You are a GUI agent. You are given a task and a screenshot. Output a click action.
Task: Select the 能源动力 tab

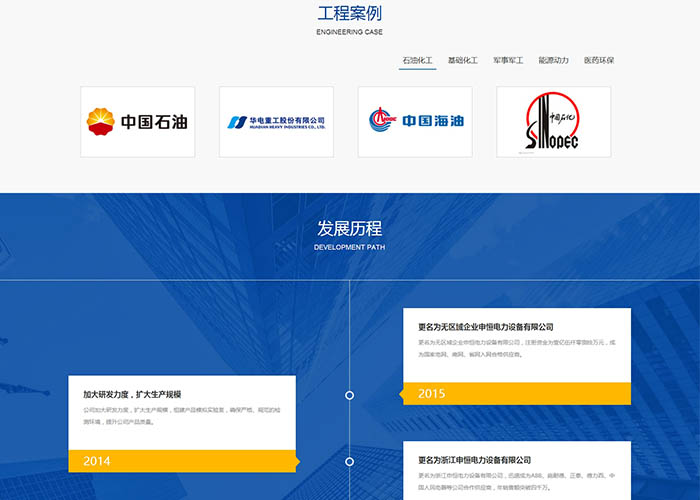pos(554,60)
